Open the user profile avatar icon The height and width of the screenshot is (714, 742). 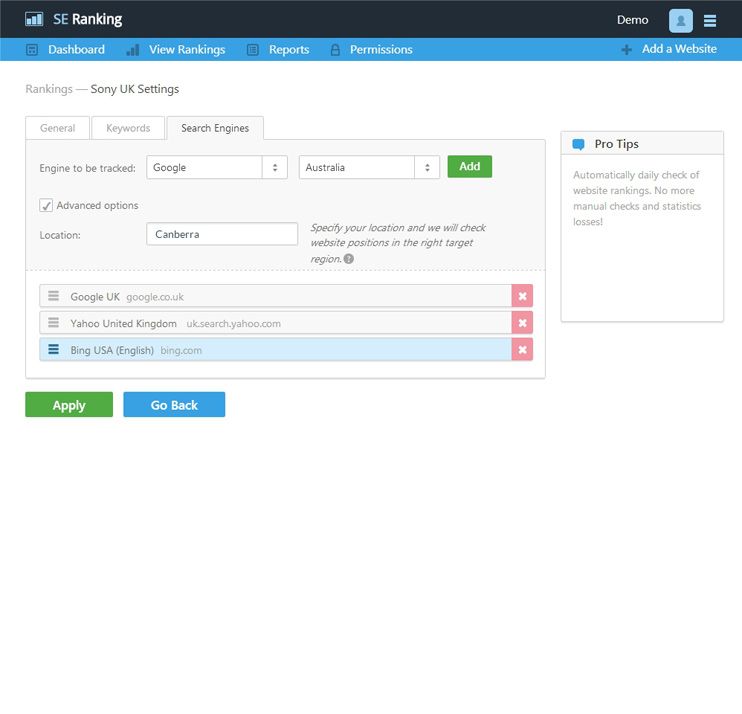click(680, 20)
